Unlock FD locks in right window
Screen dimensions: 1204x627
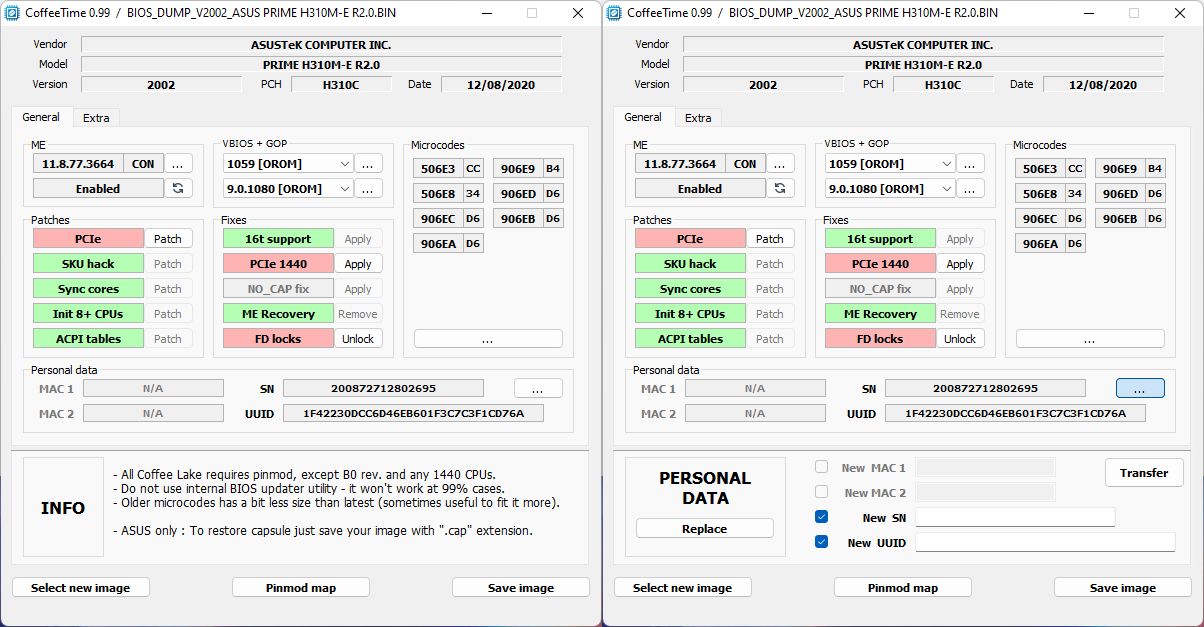[x=960, y=338]
